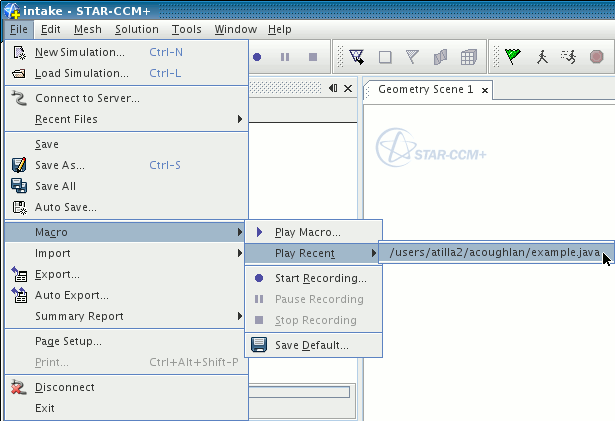
Task: Click the Play Macro triangle icon
Action: point(259,232)
